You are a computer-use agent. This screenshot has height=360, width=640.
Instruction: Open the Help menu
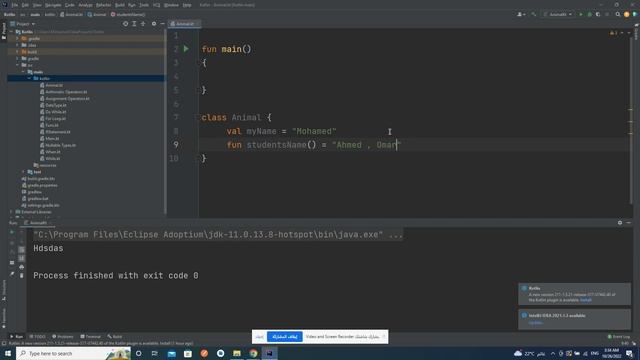187,5
